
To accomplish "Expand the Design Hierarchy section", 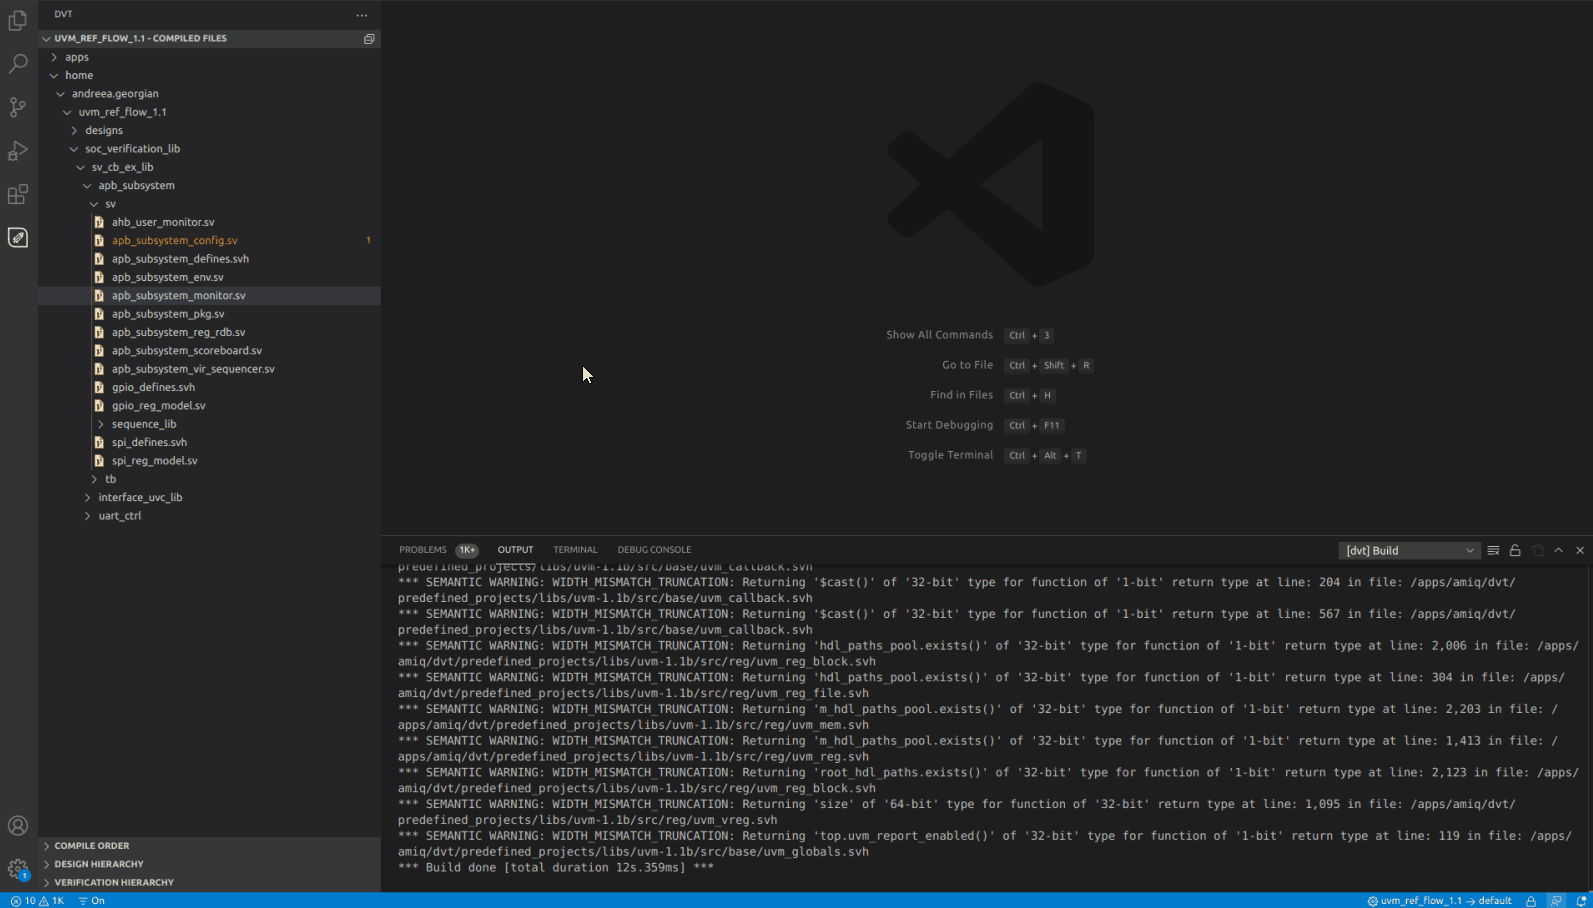I will pos(99,864).
